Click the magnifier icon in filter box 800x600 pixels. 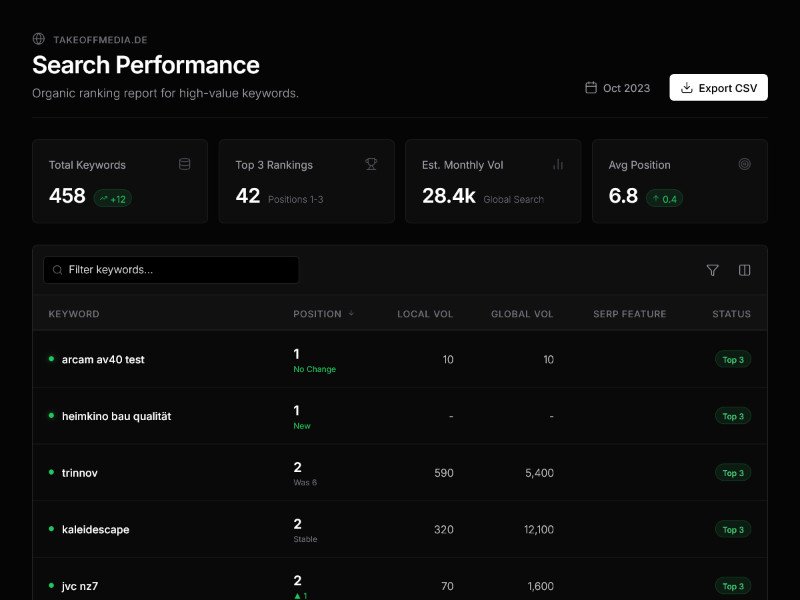[58, 270]
